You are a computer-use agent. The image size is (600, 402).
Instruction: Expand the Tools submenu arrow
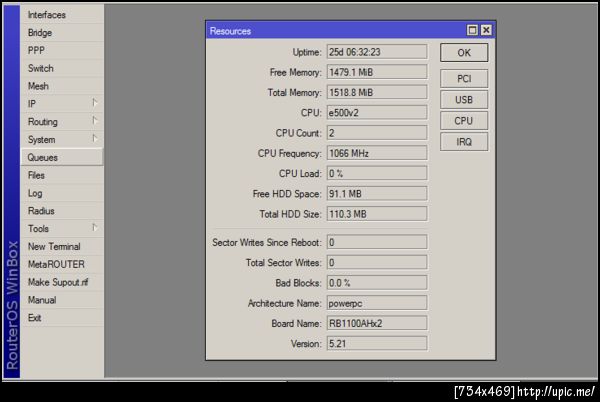95,228
